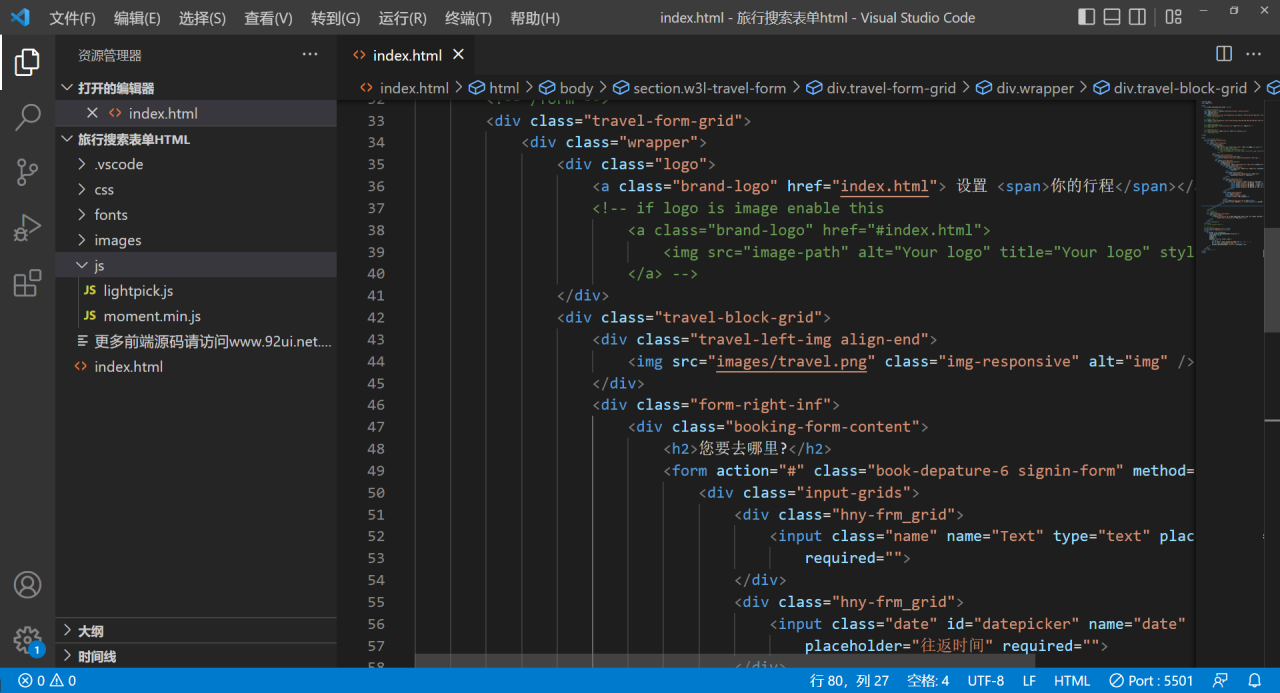1280x693 pixels.
Task: Toggle secondary side bar layout button
Action: pos(1138,17)
